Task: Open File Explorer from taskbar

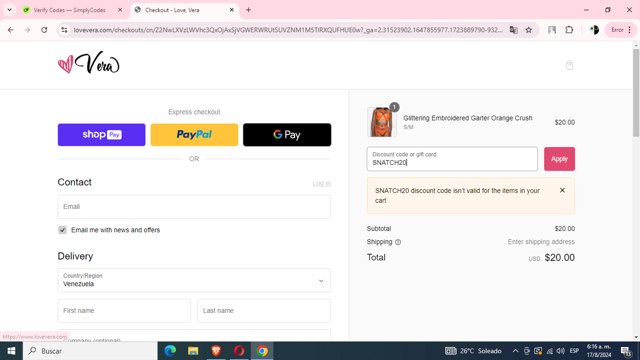Action: pyautogui.click(x=193, y=351)
